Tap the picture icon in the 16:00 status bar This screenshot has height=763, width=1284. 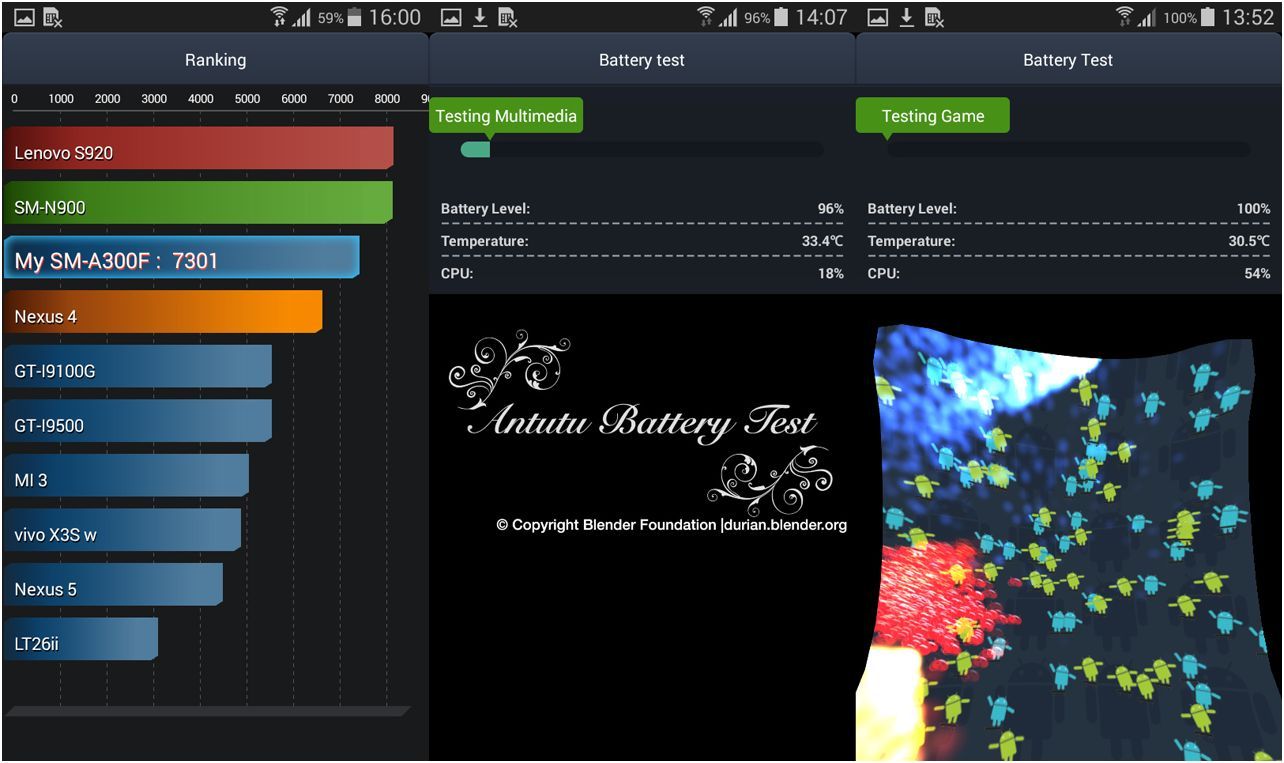24,18
